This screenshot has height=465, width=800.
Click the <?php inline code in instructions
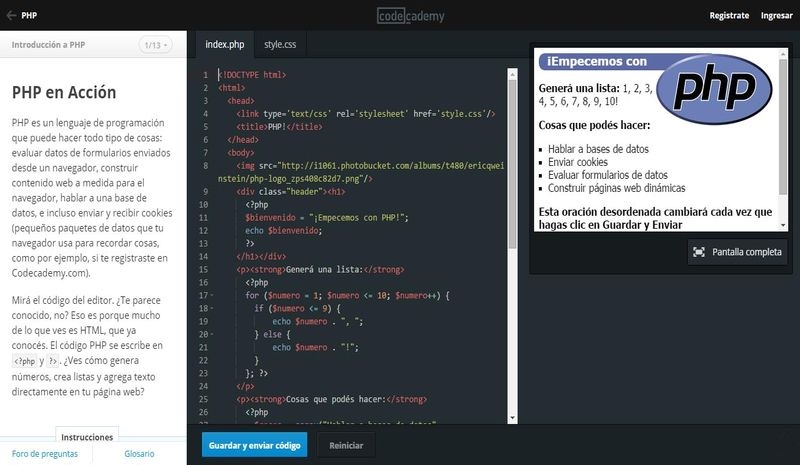[x=24, y=361]
